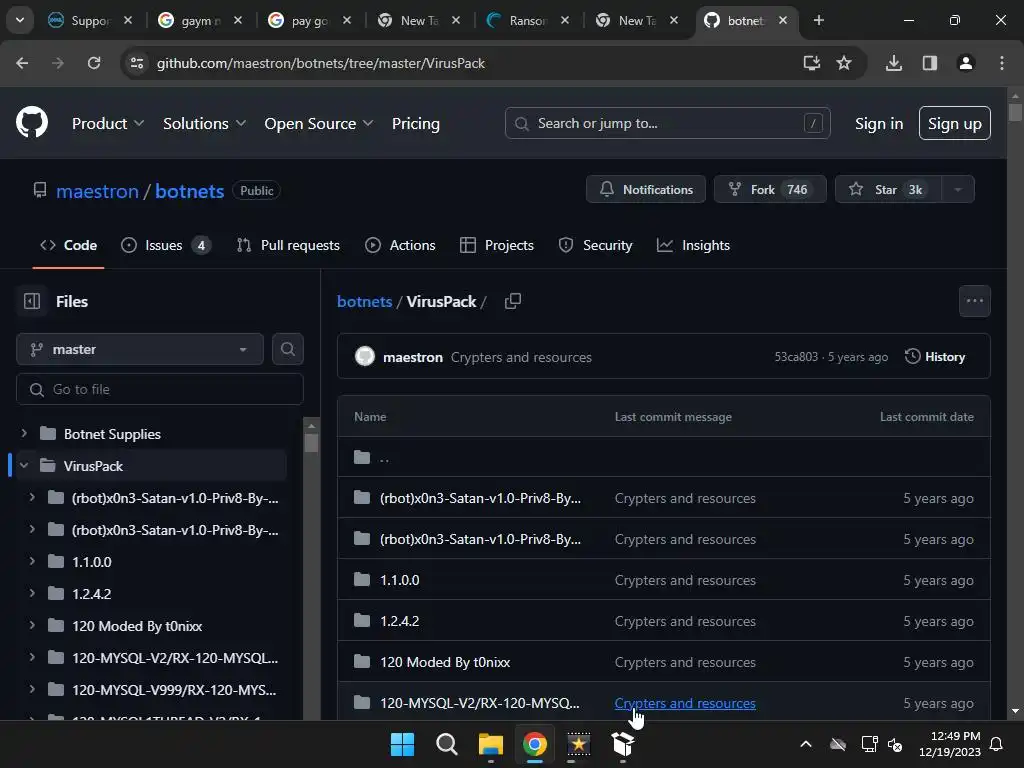
Task: Focus the Search or jump to field
Action: click(x=667, y=123)
